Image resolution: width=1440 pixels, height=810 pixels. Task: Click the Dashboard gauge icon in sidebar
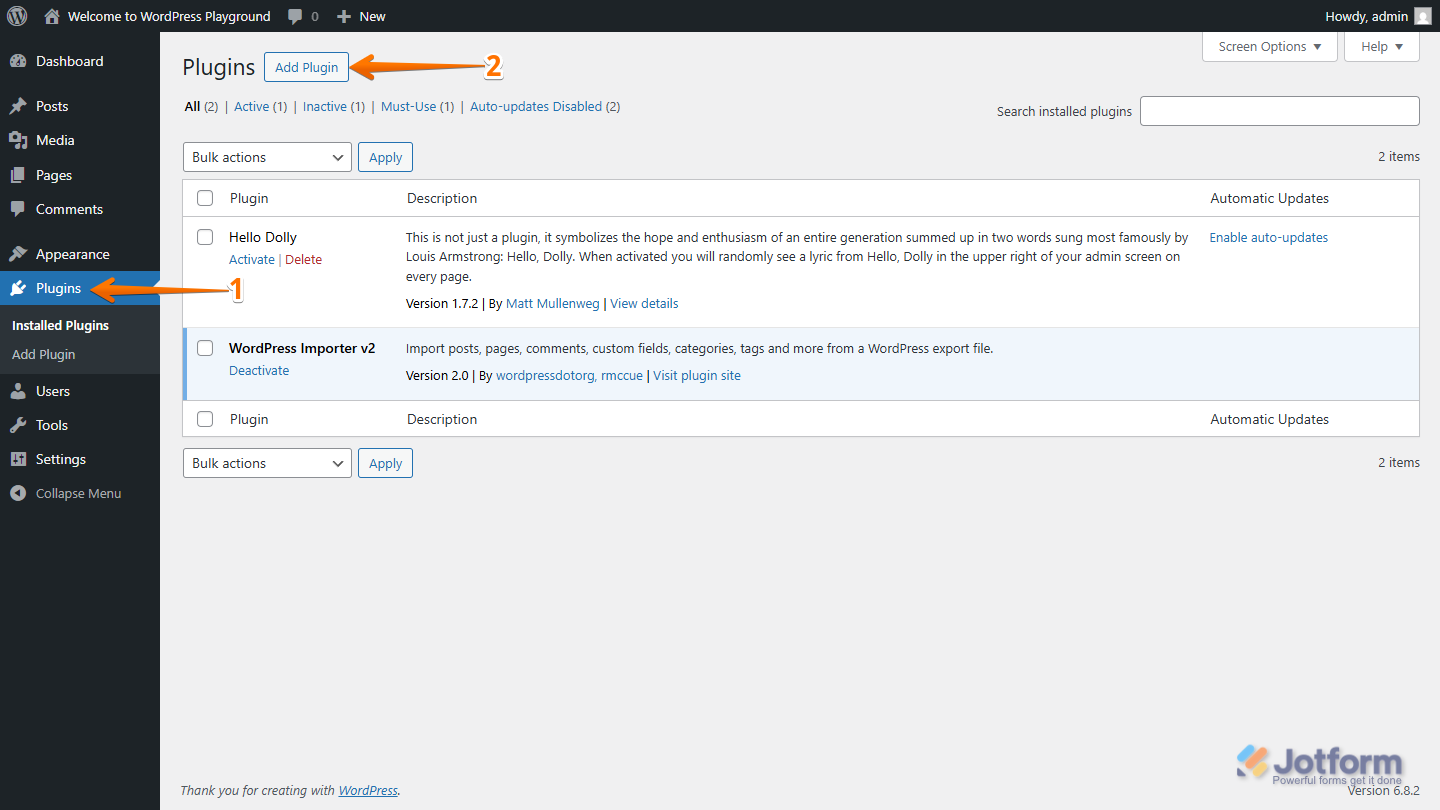pos(18,61)
